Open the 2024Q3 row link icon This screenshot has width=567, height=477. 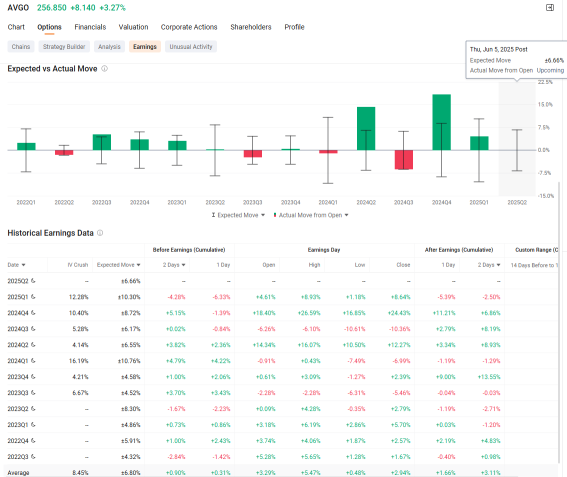pos(33,328)
